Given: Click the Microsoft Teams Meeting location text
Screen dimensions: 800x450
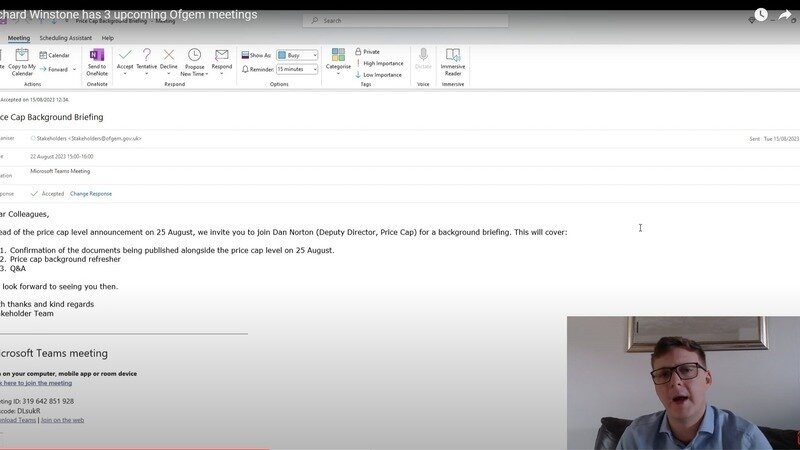Looking at the screenshot, I should click(60, 171).
